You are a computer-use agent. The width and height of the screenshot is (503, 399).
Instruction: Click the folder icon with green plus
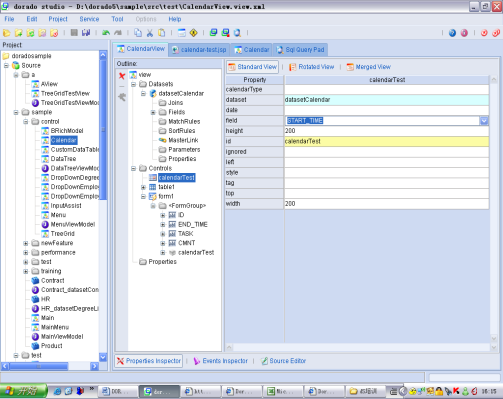(x=18, y=33)
